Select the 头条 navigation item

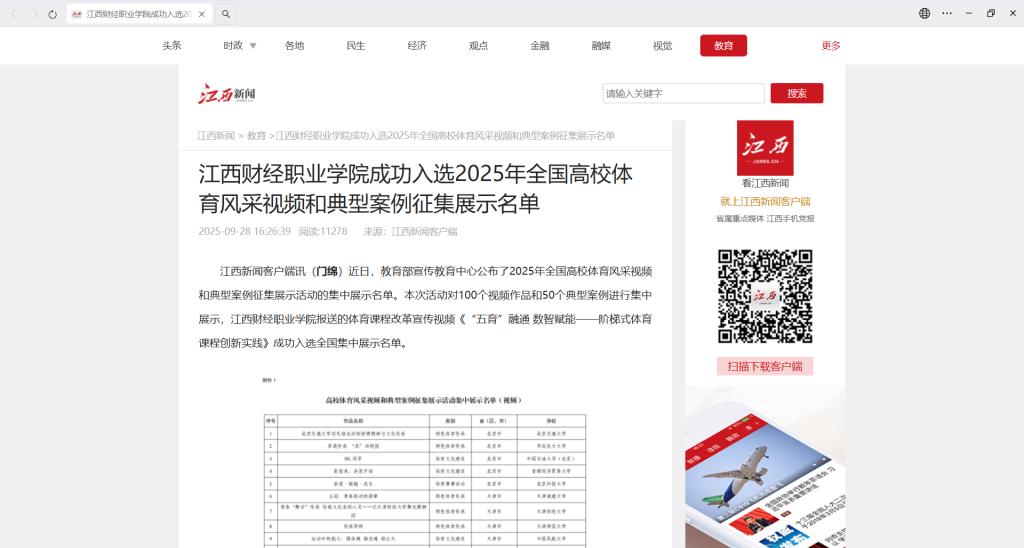coord(172,46)
